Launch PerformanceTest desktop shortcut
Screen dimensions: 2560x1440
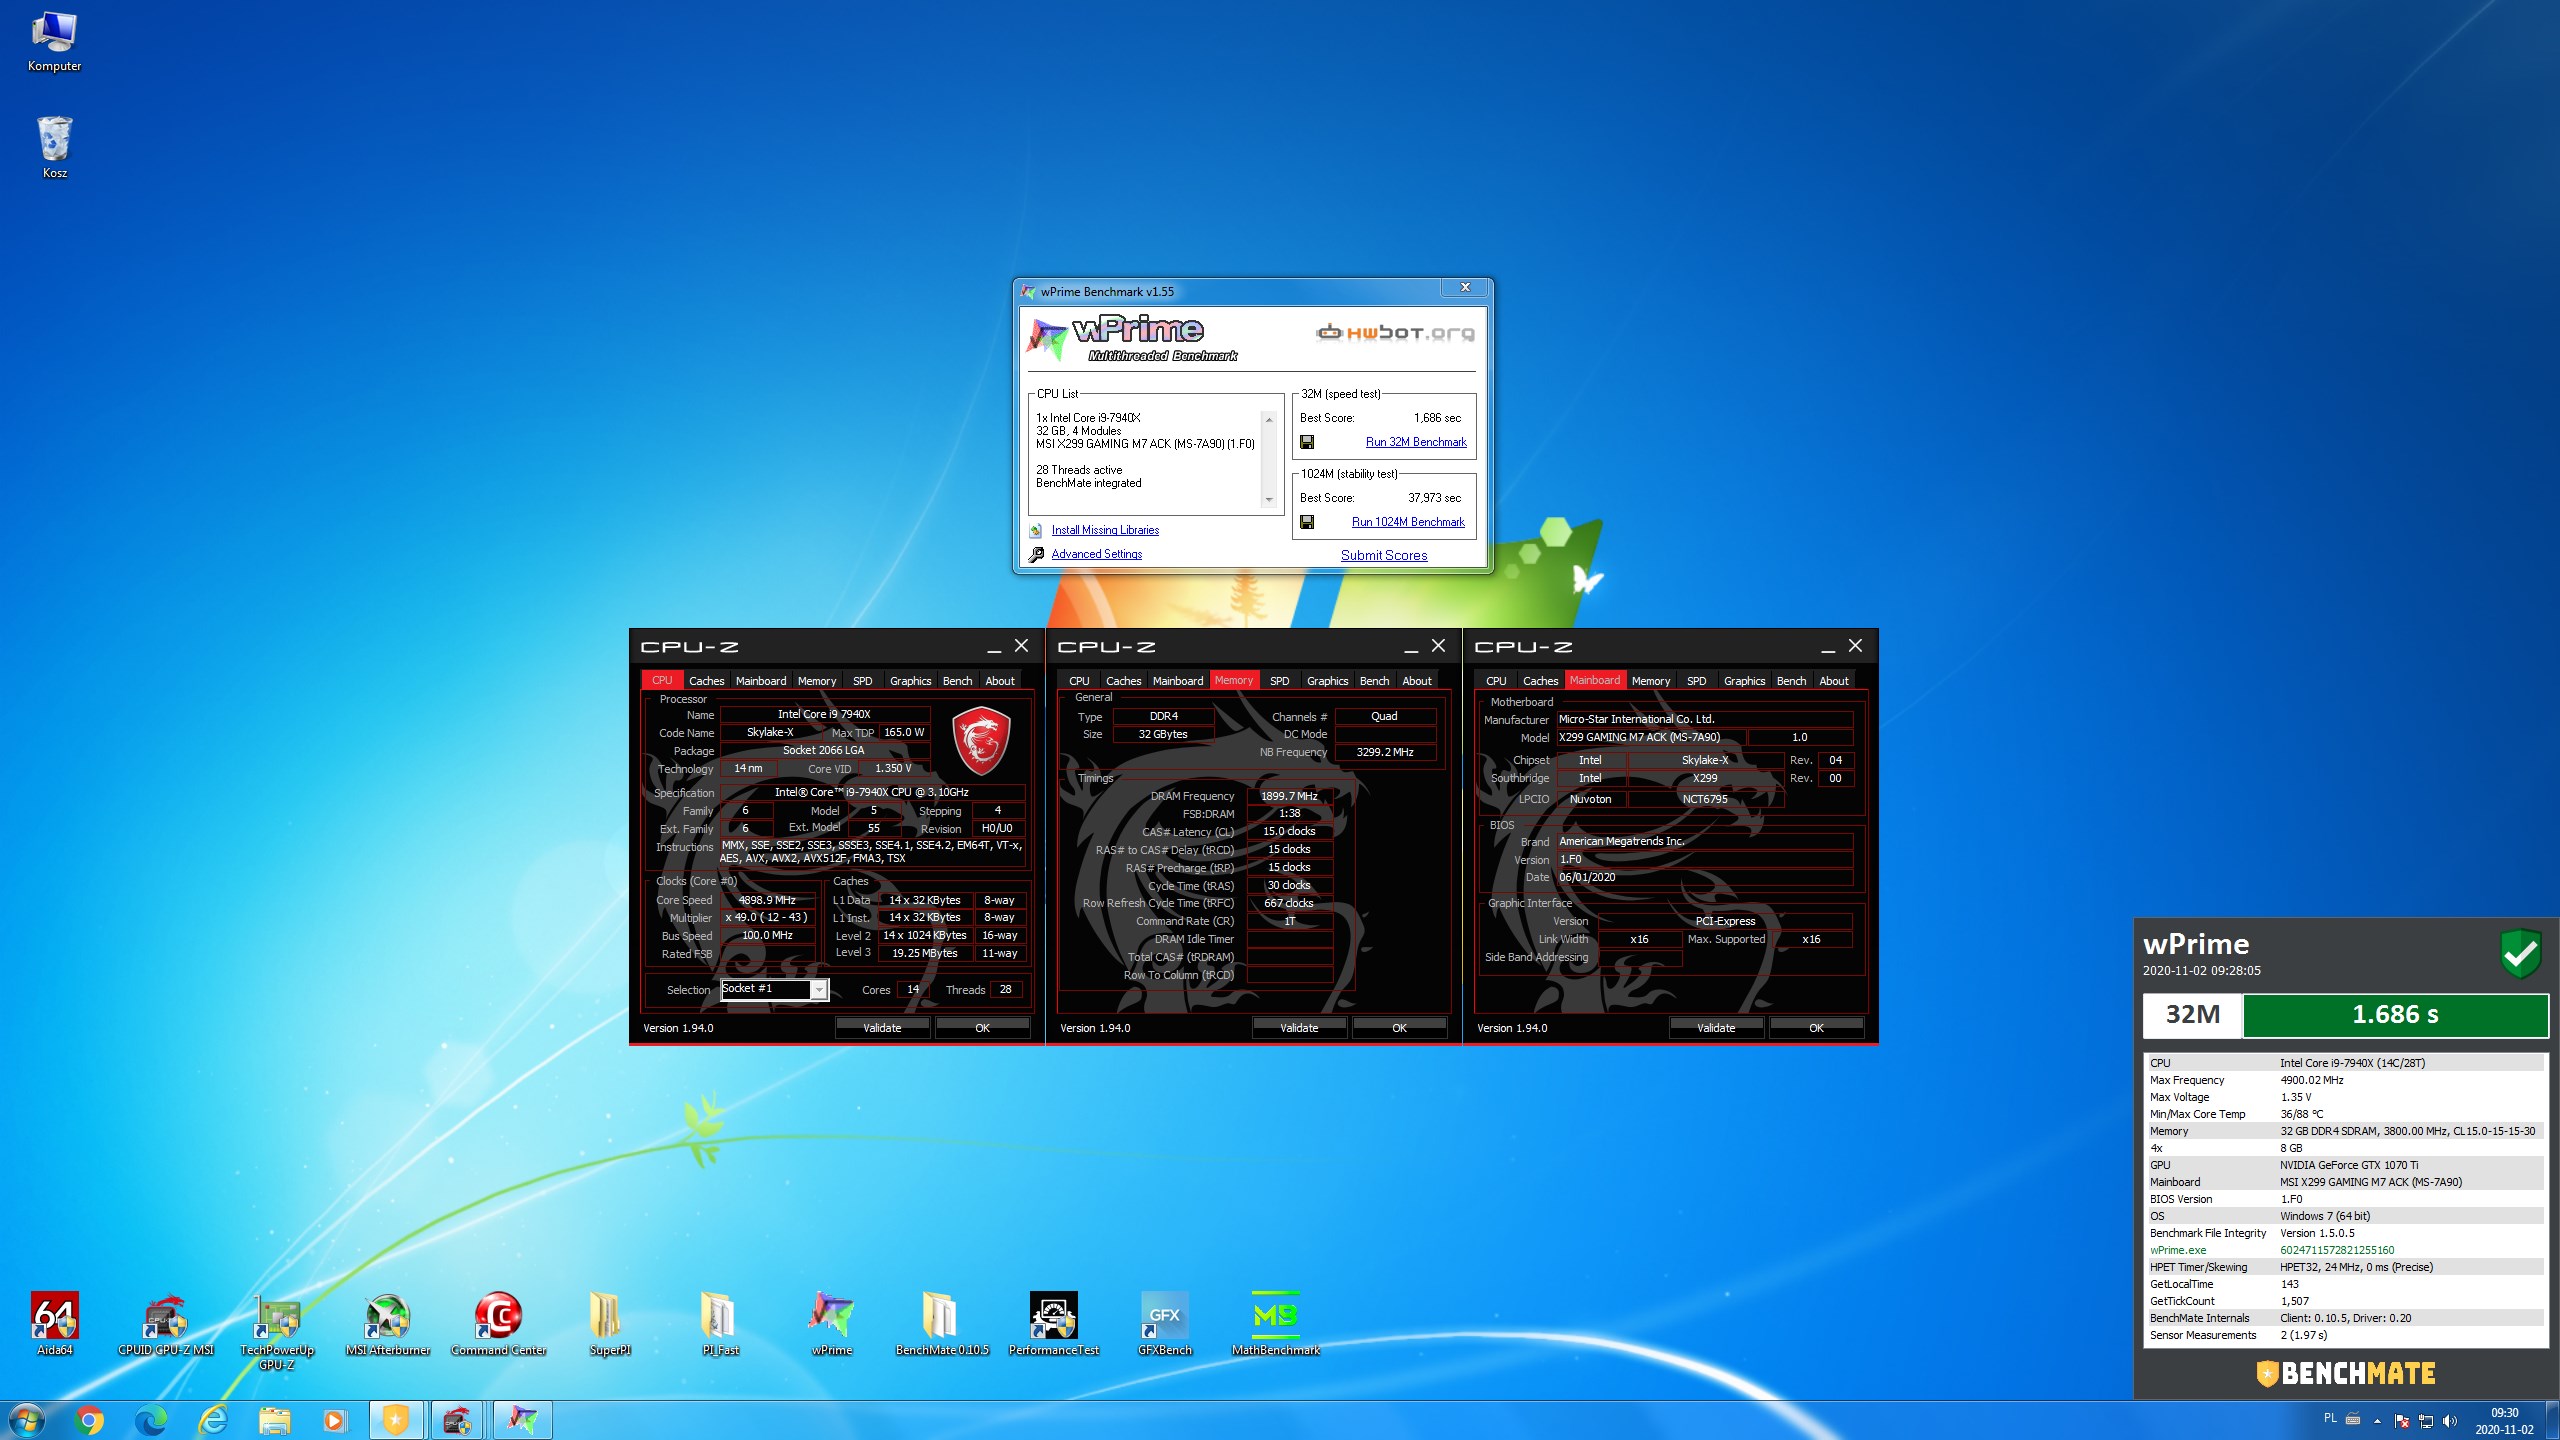(1053, 1323)
